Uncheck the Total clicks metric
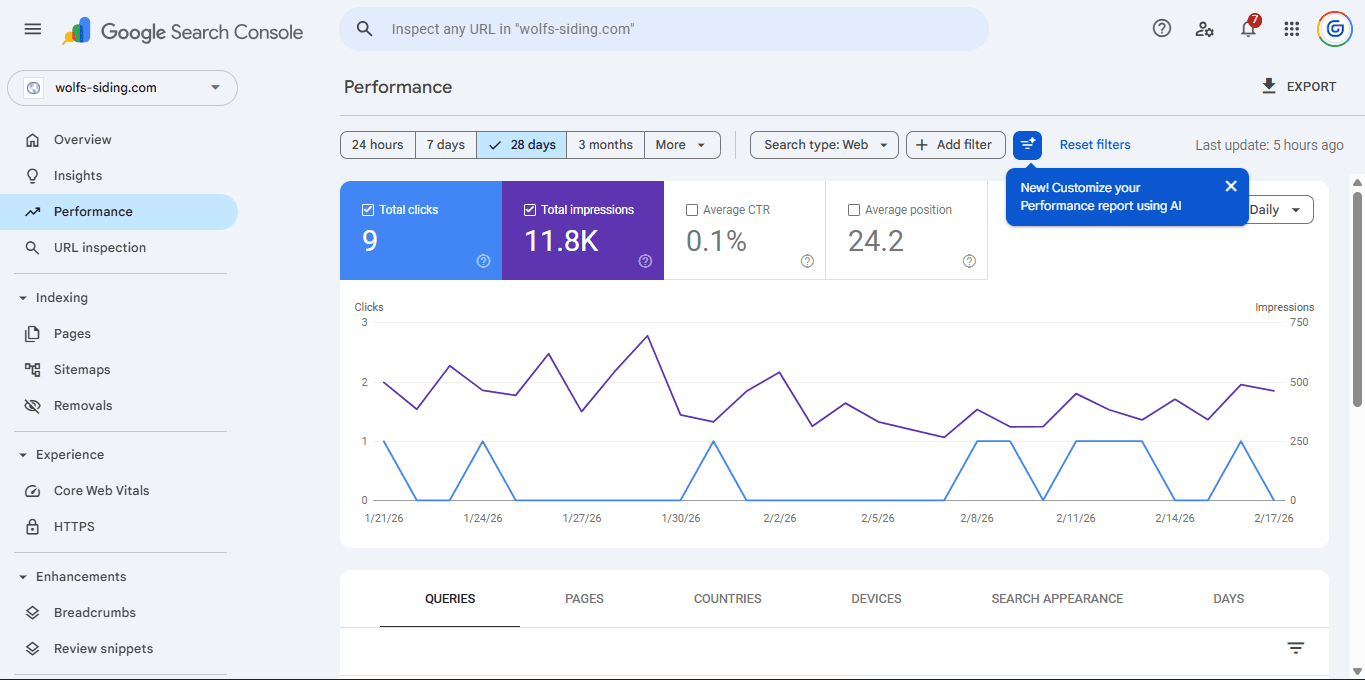Image resolution: width=1365 pixels, height=680 pixels. pos(367,210)
